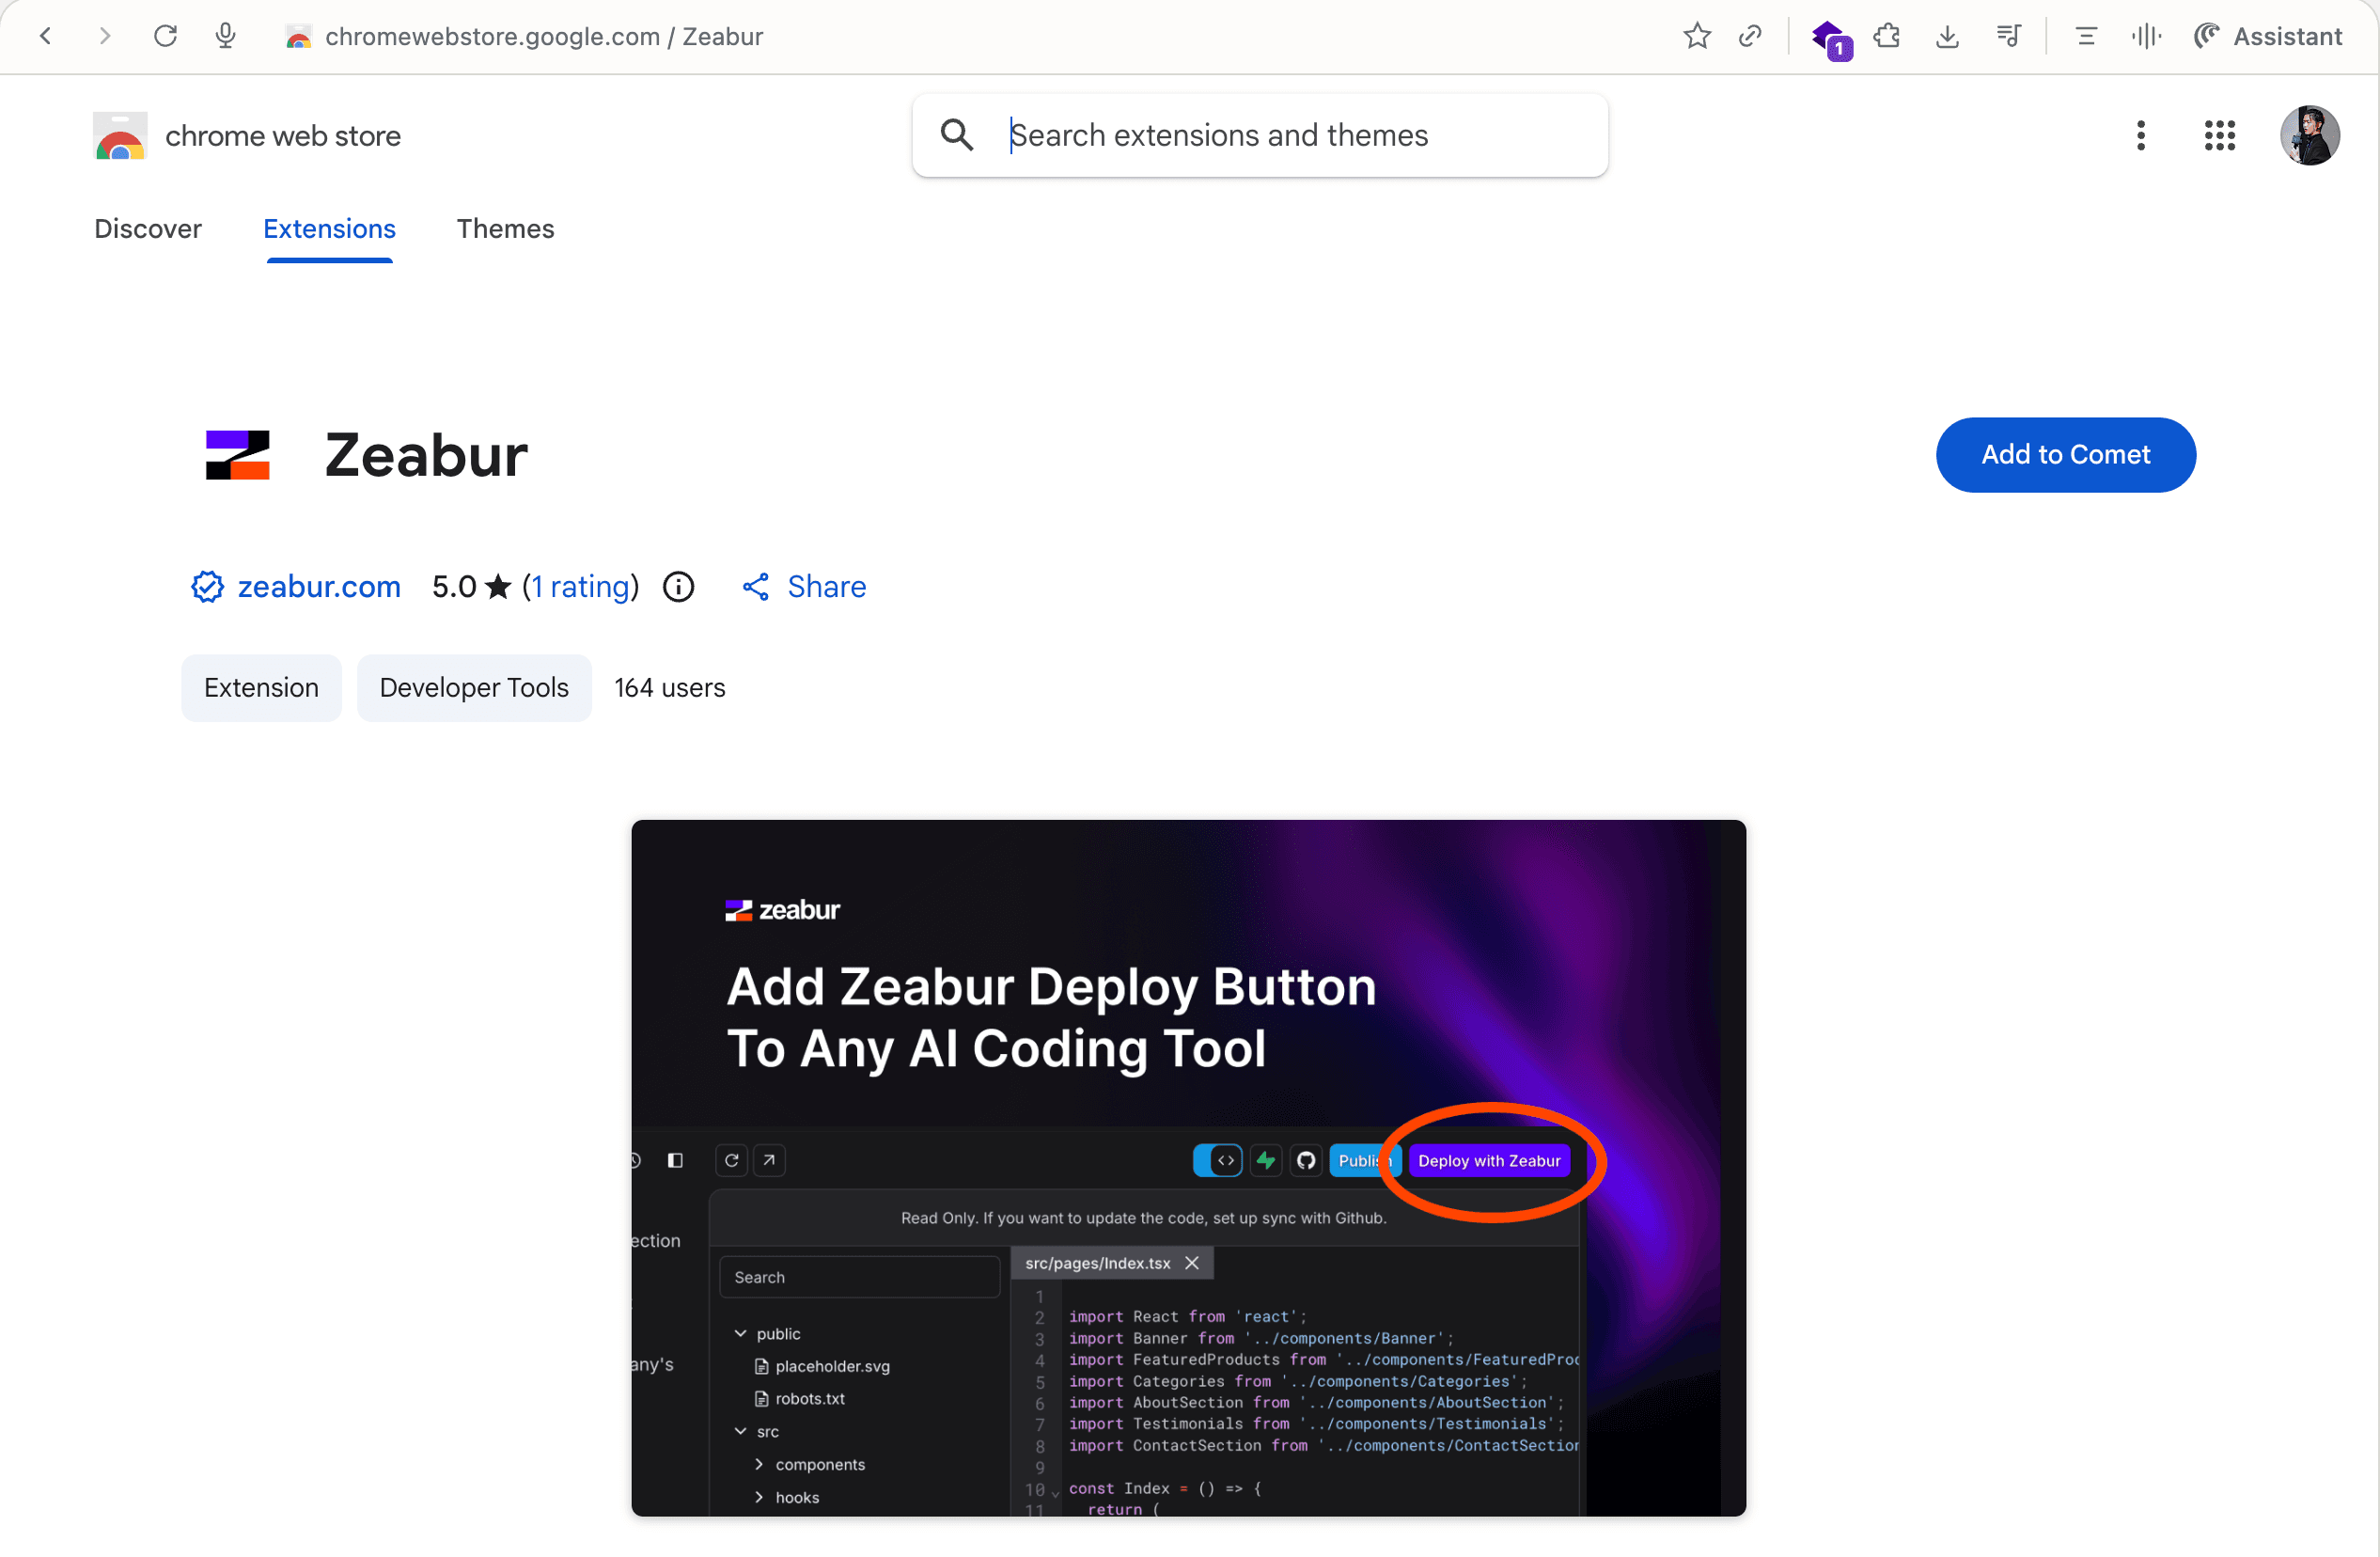Screen dimensions: 2380x1557
Task: Click Add to Comet button
Action: (2066, 455)
